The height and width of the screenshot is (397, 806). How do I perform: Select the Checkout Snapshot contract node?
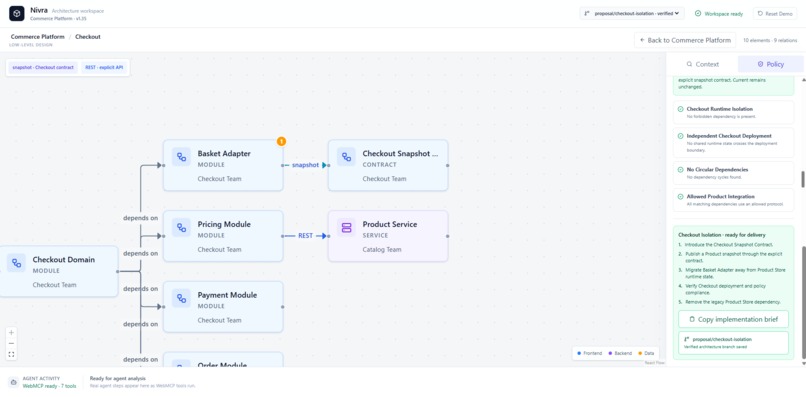pyautogui.click(x=388, y=165)
